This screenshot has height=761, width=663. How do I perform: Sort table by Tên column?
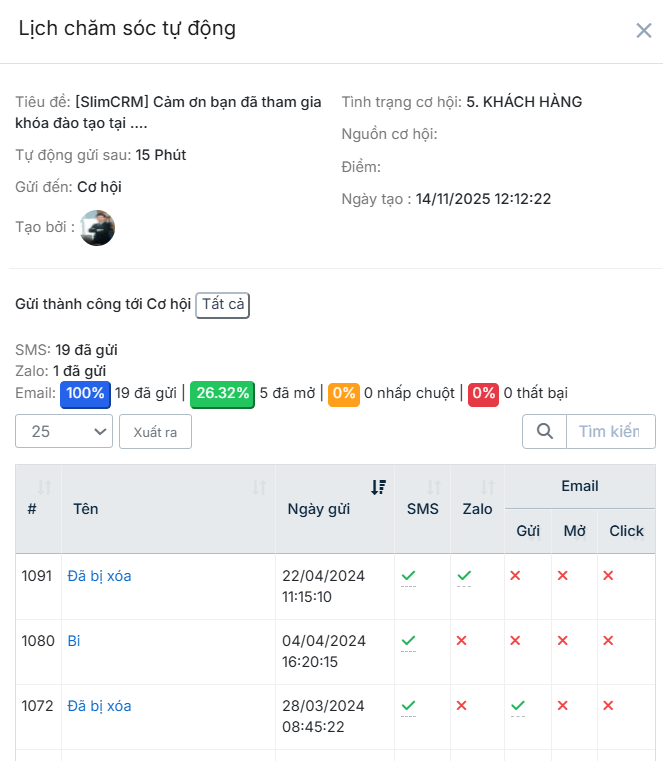[259, 487]
